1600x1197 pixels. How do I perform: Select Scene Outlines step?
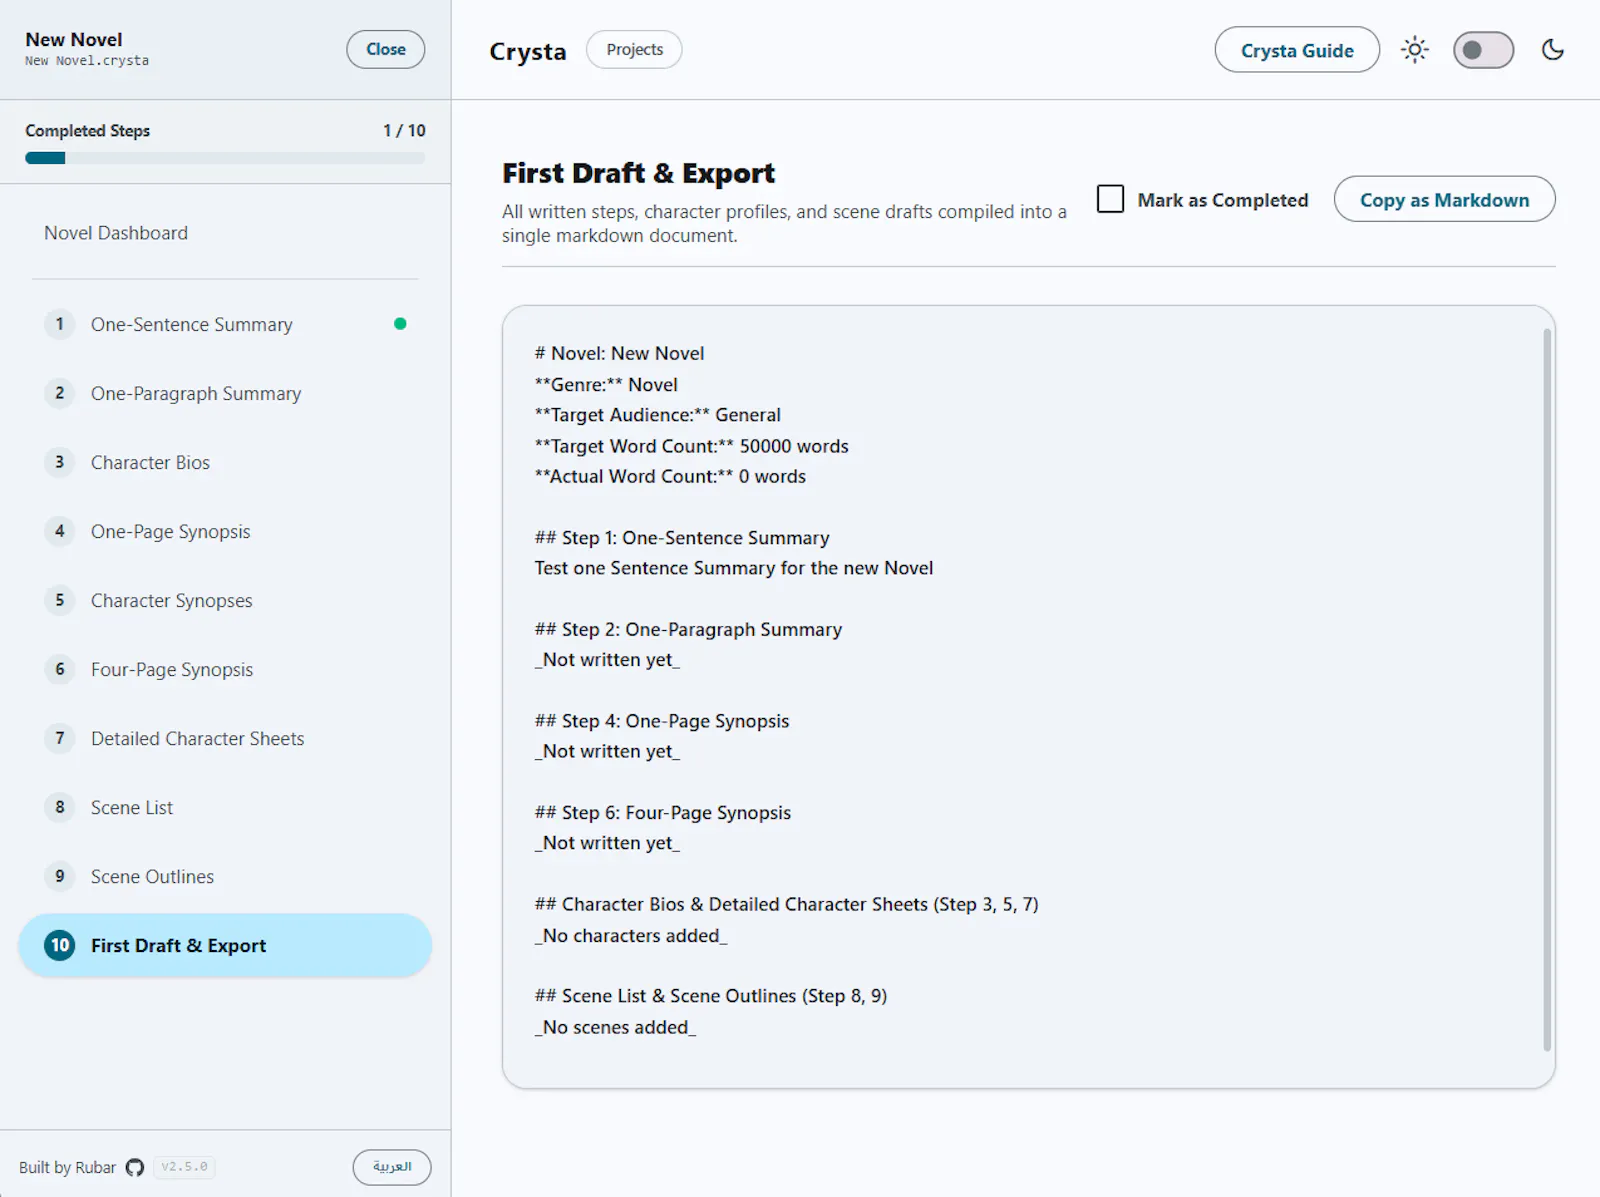[x=225, y=876]
